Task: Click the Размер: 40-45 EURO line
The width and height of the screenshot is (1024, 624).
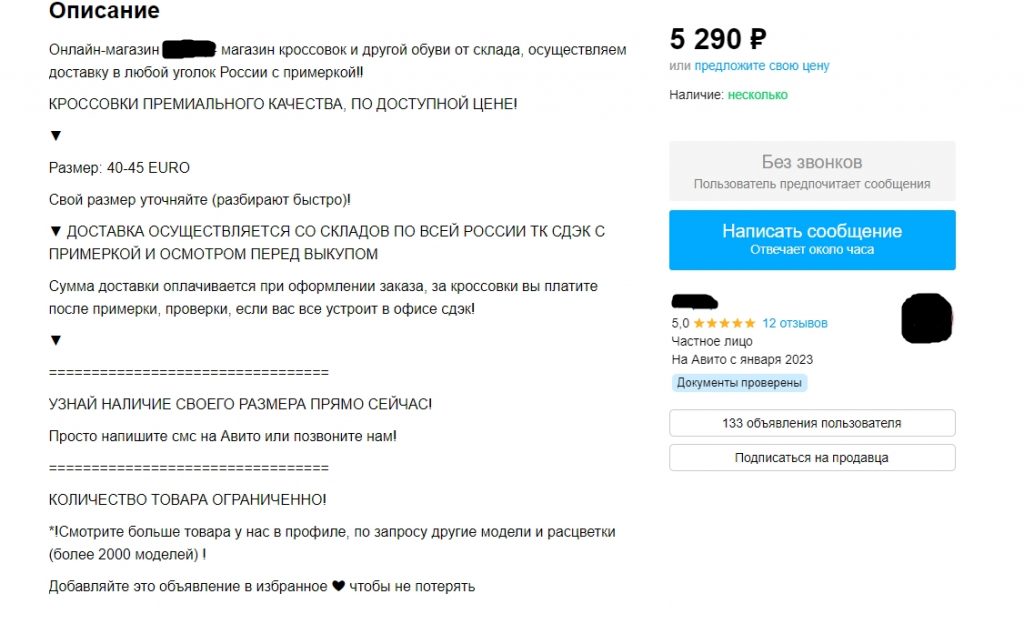Action: tap(119, 168)
